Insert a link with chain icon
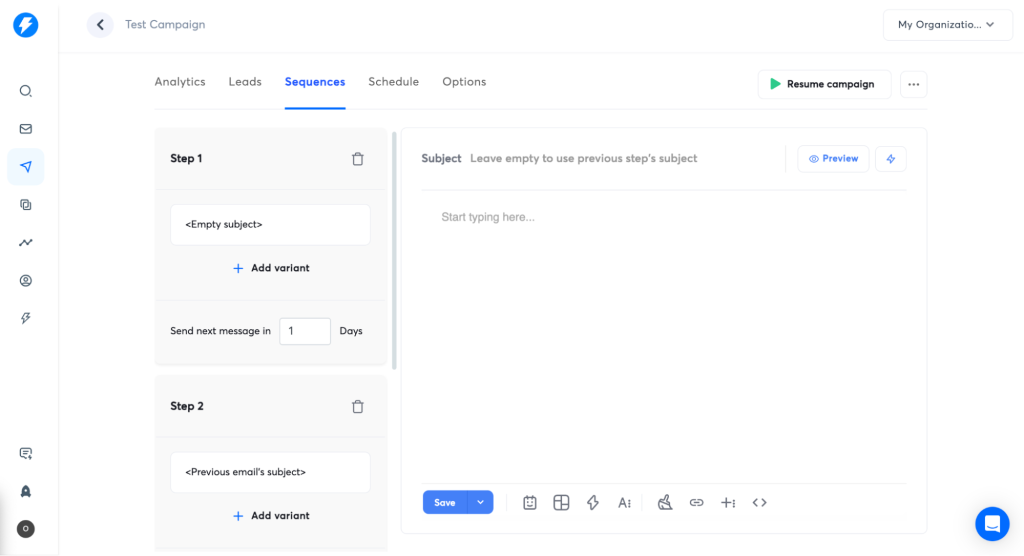Viewport: 1024px width, 556px height. (696, 502)
